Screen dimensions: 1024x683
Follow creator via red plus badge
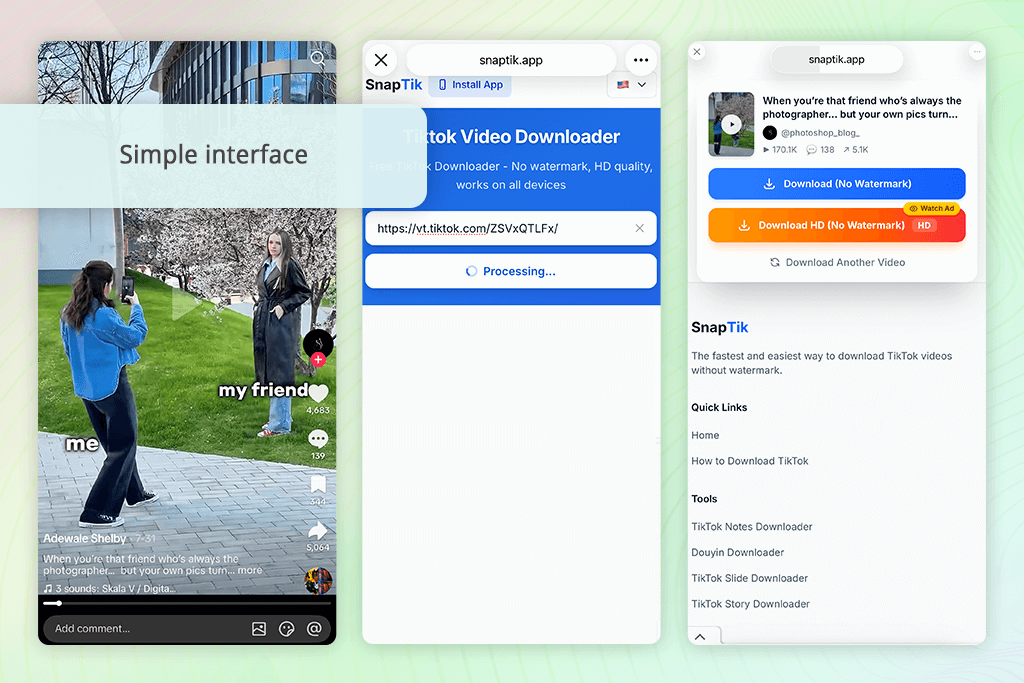(x=318, y=359)
